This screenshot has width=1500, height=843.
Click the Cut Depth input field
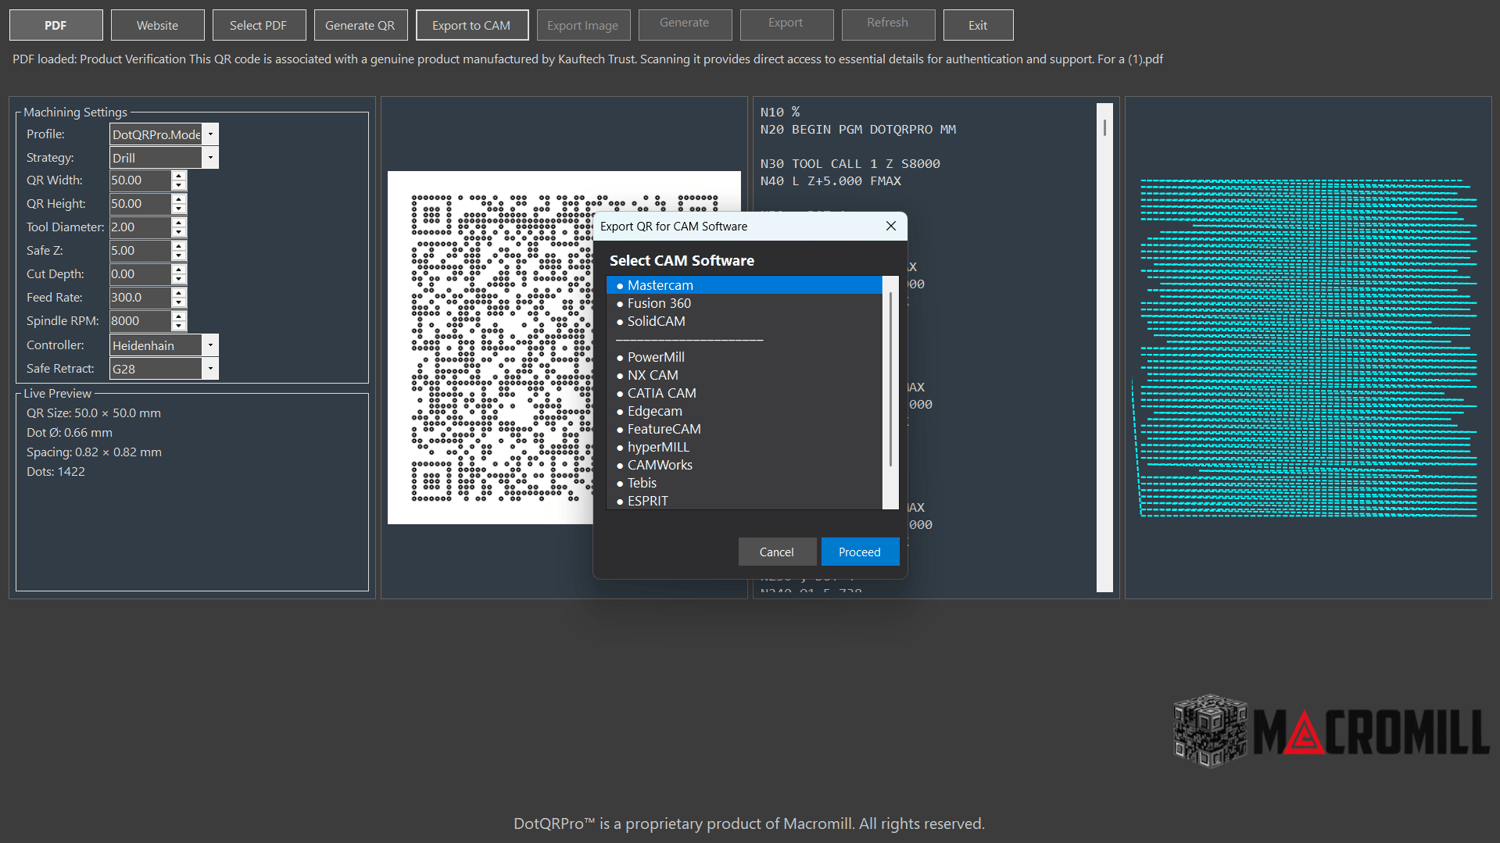pos(140,274)
